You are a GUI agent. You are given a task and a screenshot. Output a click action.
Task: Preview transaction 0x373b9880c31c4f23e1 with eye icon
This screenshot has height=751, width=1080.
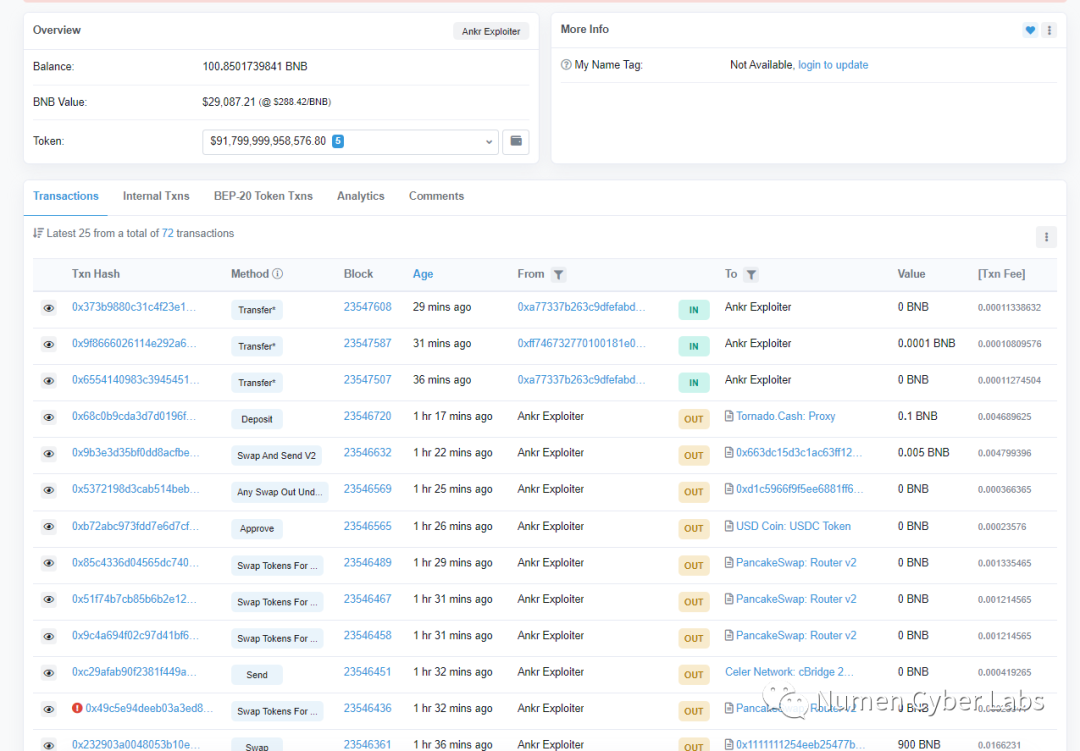(x=49, y=308)
